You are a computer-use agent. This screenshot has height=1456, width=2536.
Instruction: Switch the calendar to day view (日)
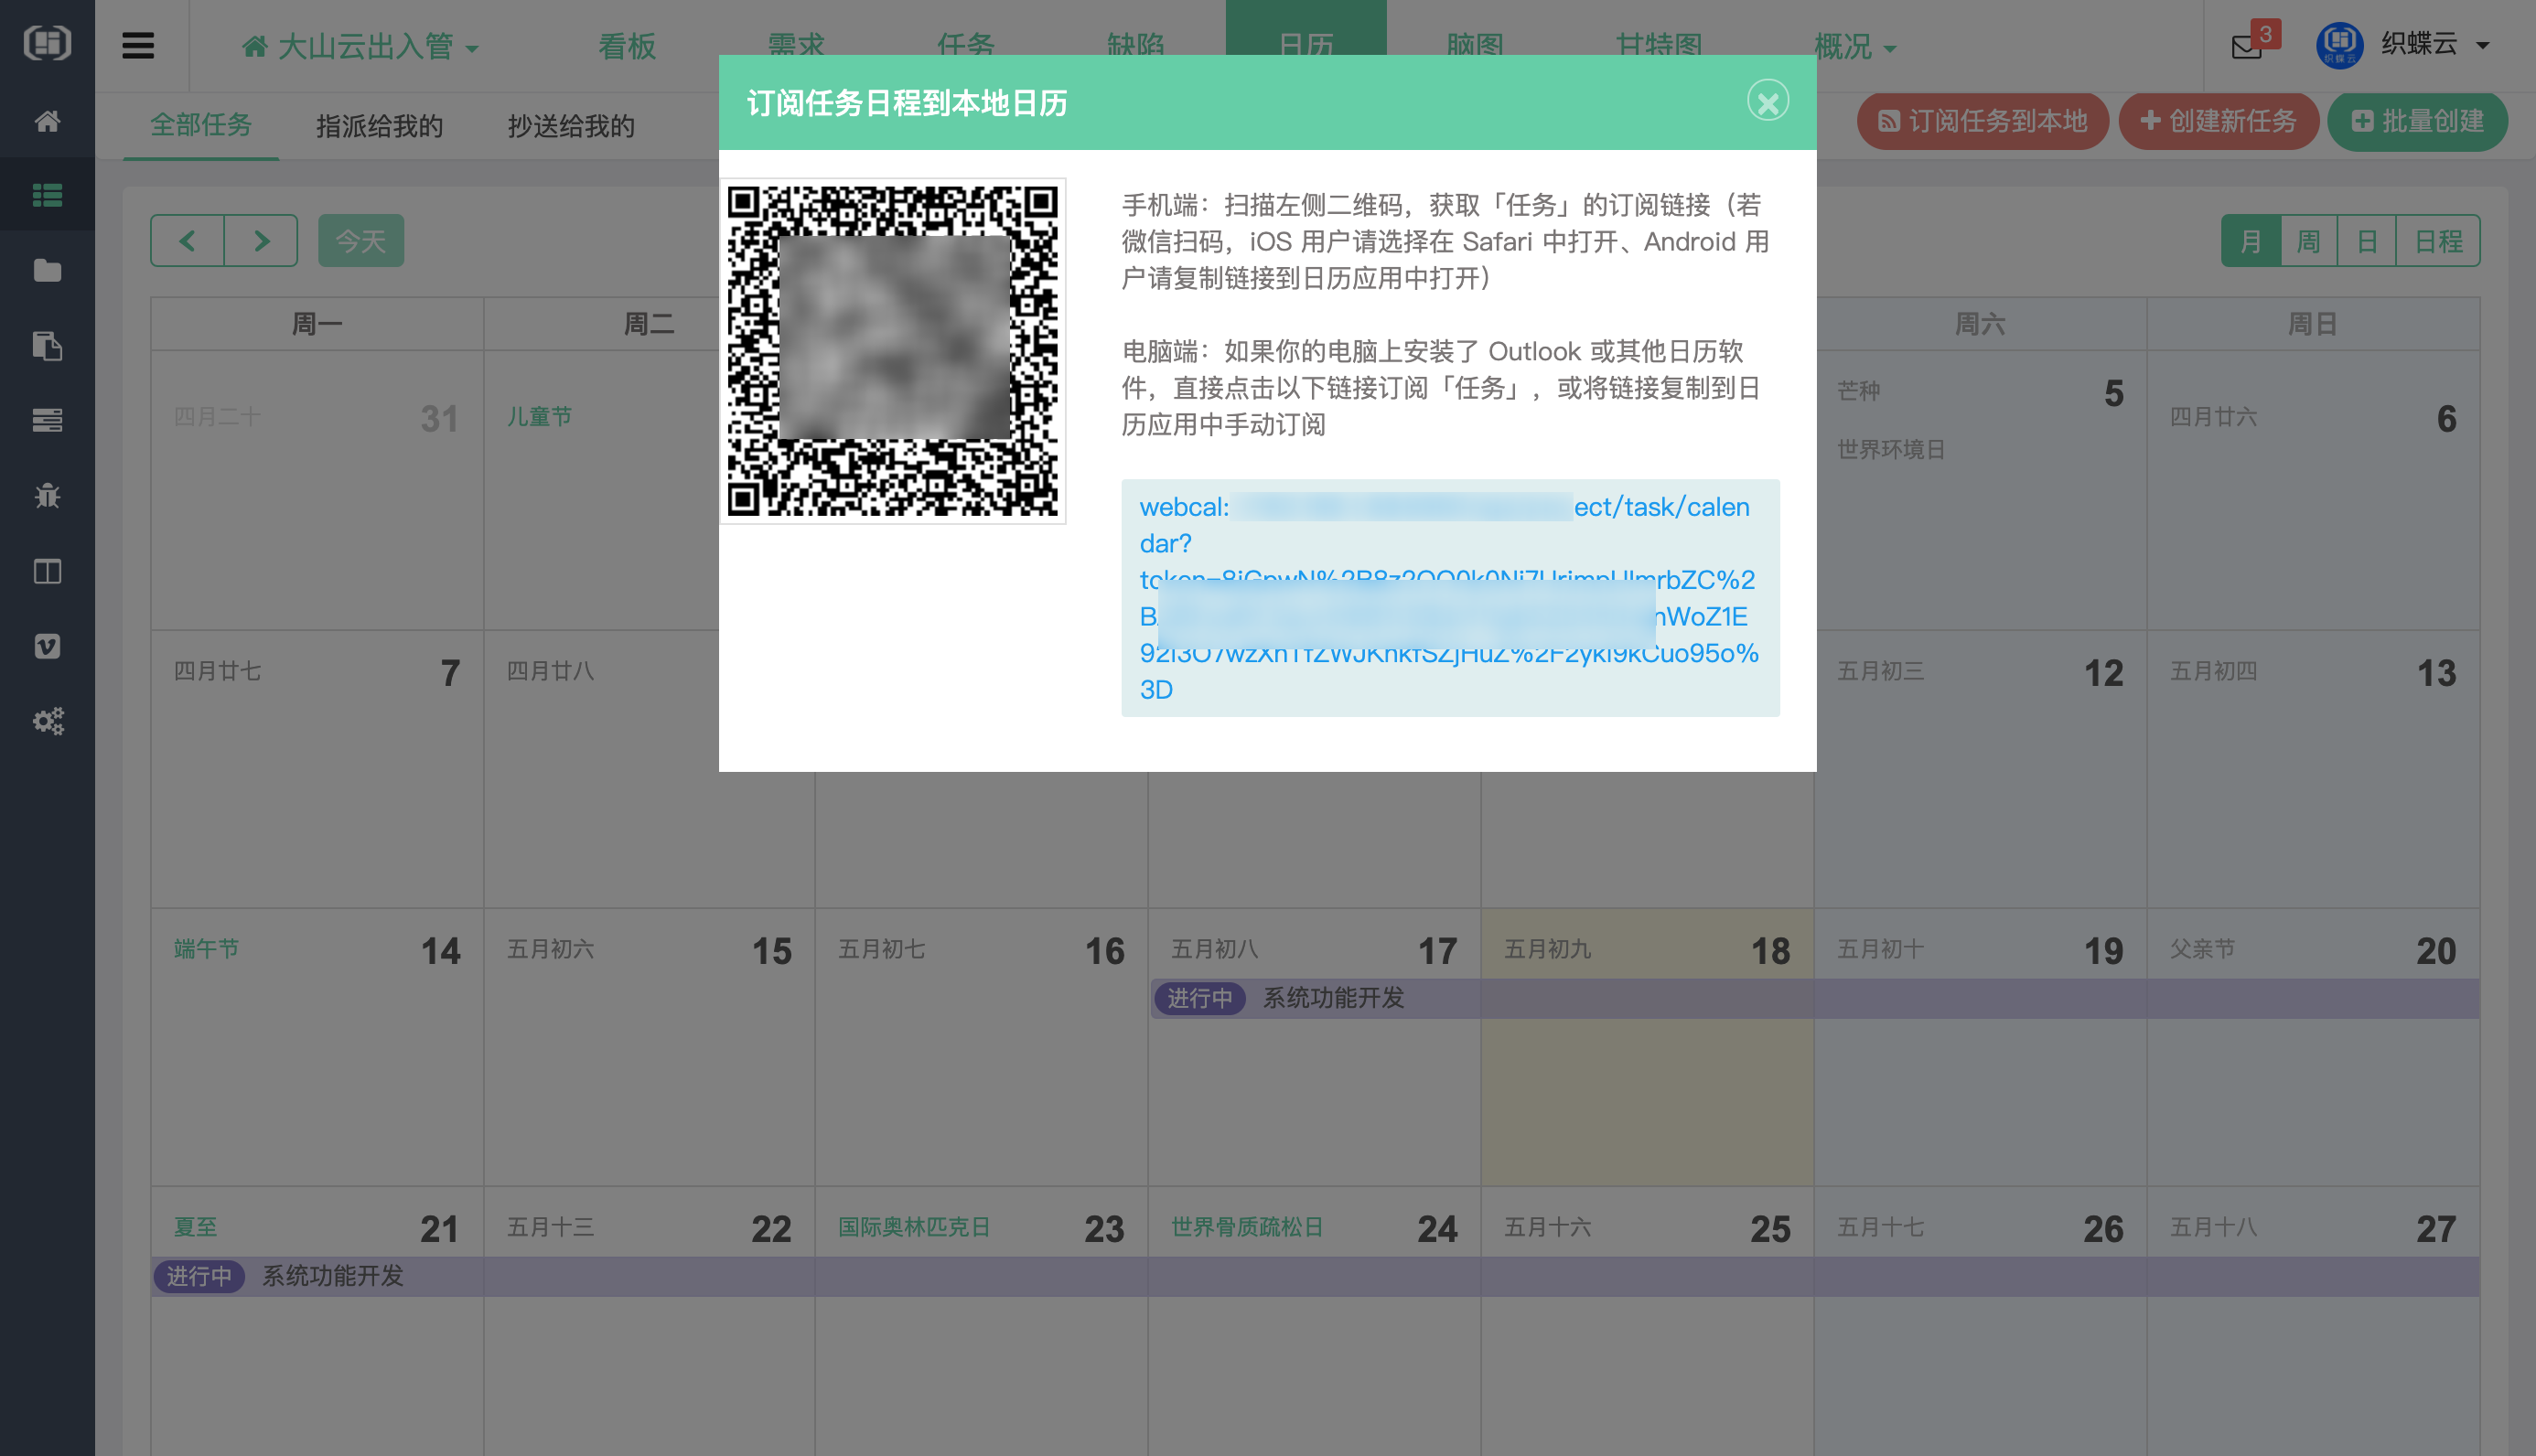pos(2366,241)
